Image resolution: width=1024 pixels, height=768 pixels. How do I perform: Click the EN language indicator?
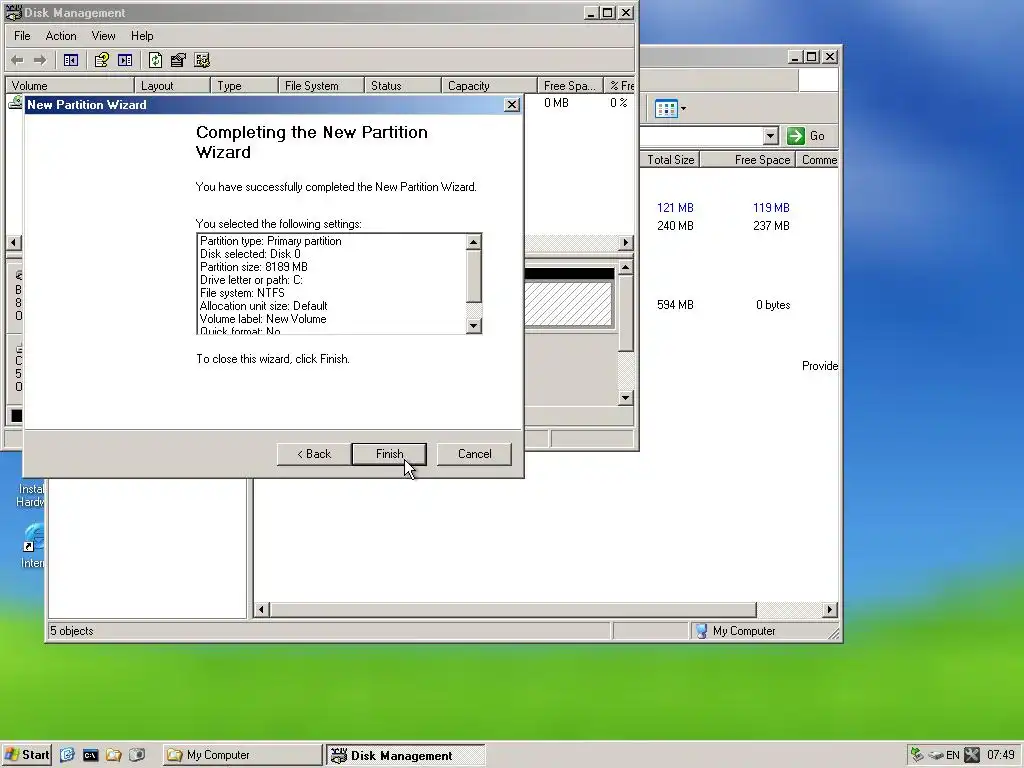tap(953, 756)
